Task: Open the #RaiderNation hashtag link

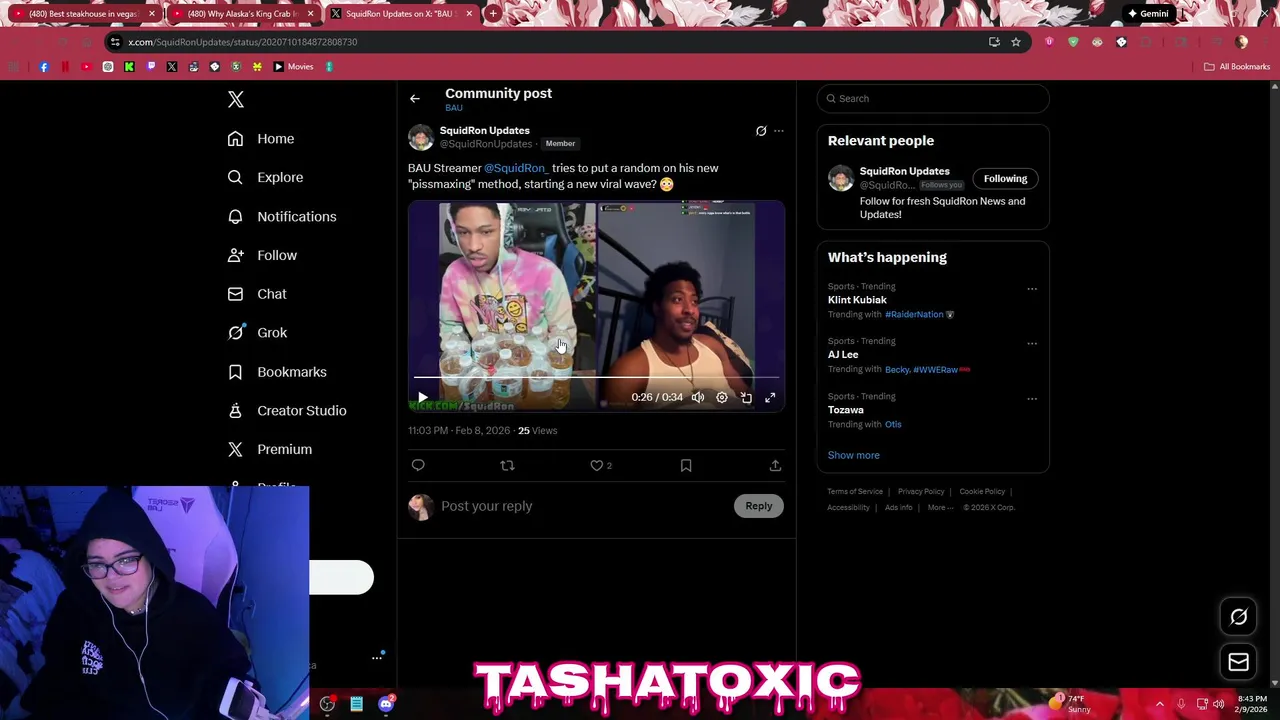Action: click(914, 314)
